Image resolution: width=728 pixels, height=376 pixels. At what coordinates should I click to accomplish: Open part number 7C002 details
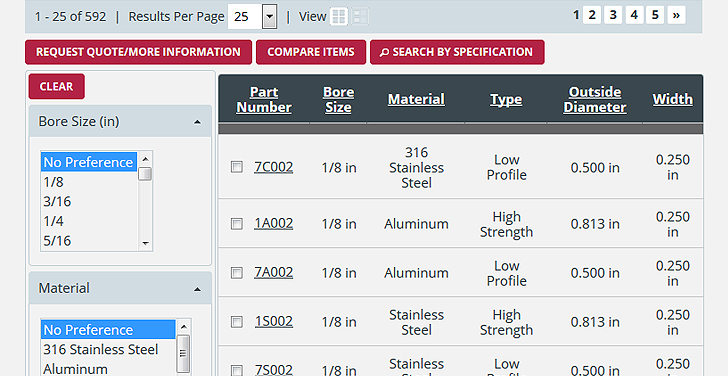click(273, 167)
